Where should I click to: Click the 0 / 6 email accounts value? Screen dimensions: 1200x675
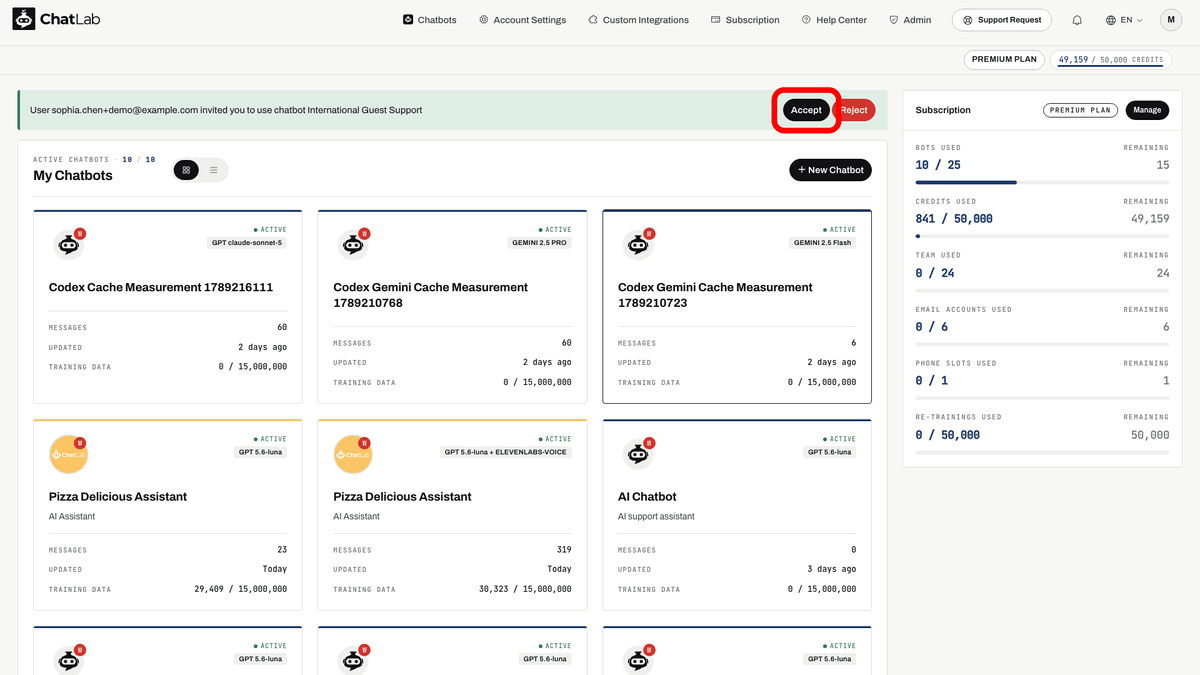coord(932,326)
